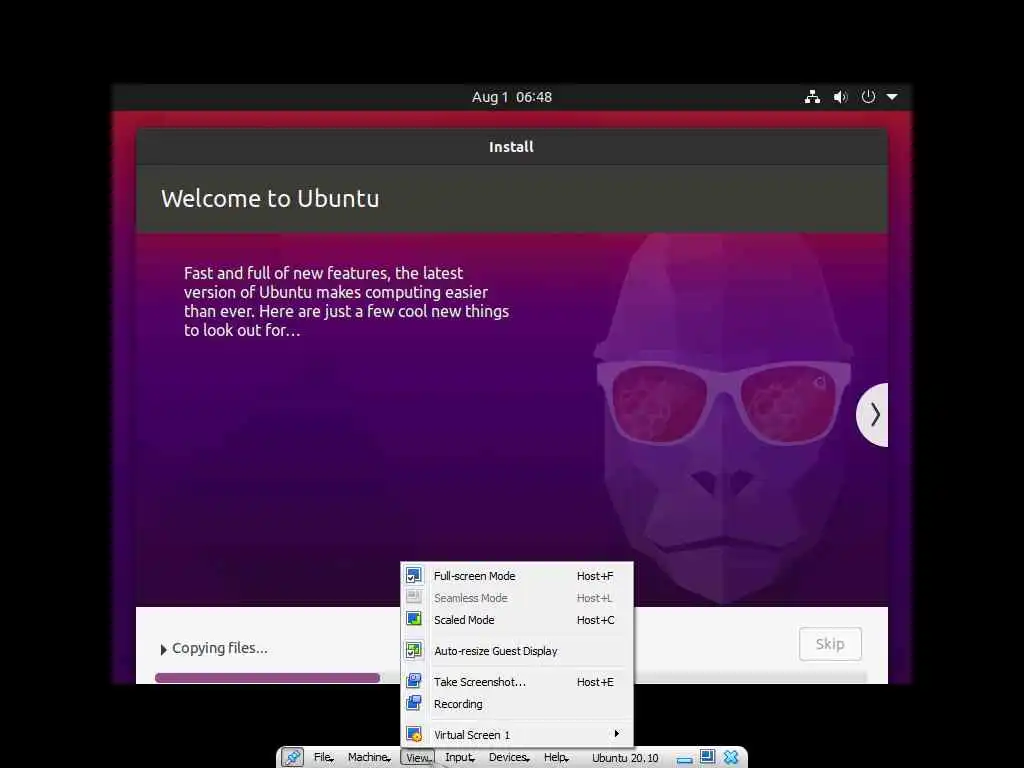Exit full-screen using the mini toolbar restore icon
This screenshot has width=1024, height=768.
point(707,757)
